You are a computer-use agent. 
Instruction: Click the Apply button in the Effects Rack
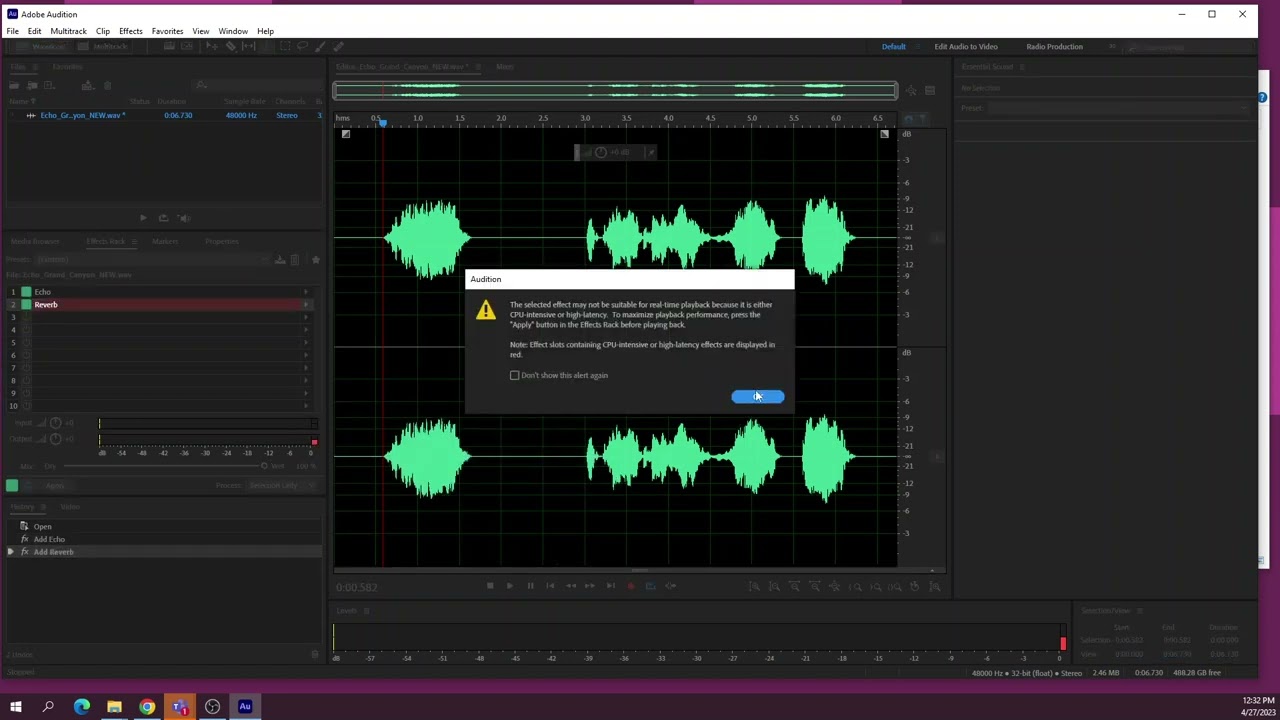pos(54,486)
